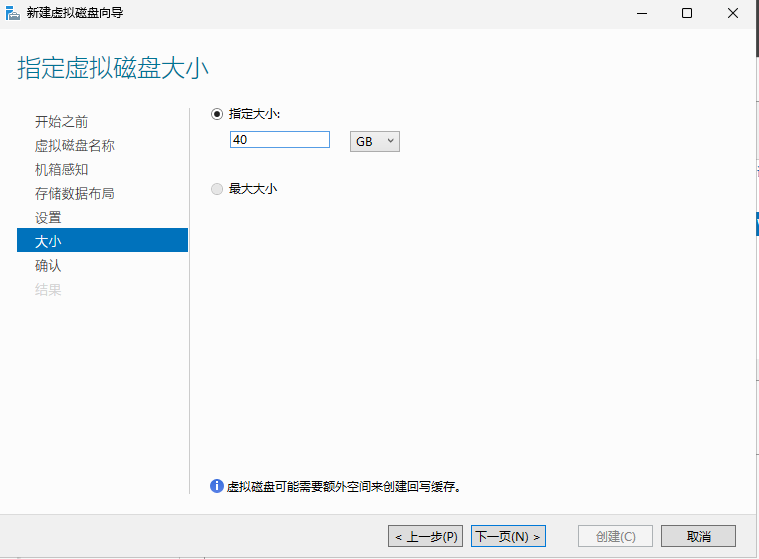Click the 虚拟磁盘可能需要额外空间 note text
Screen dimensions: 759x559
pos(343,486)
